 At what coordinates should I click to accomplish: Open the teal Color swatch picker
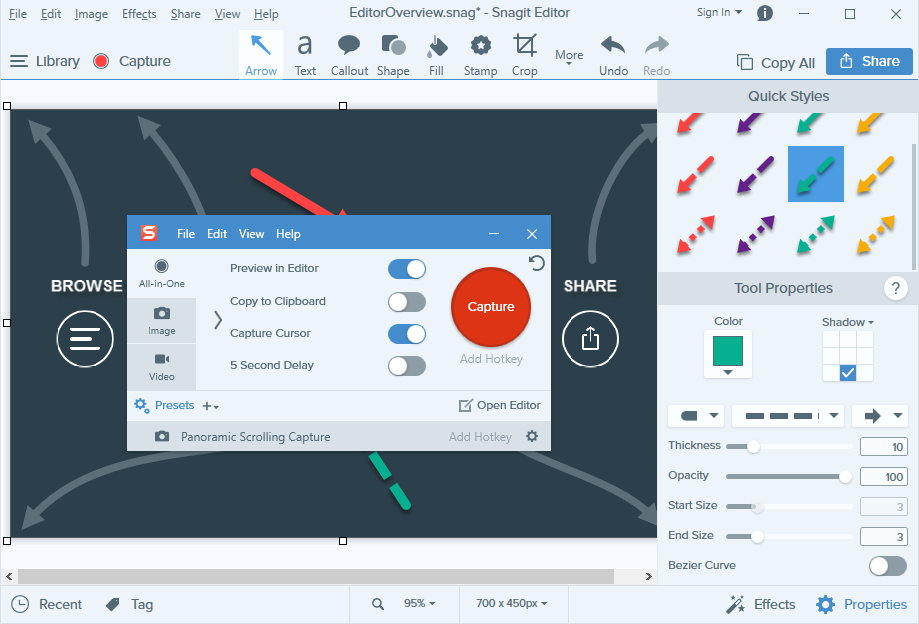(x=728, y=354)
